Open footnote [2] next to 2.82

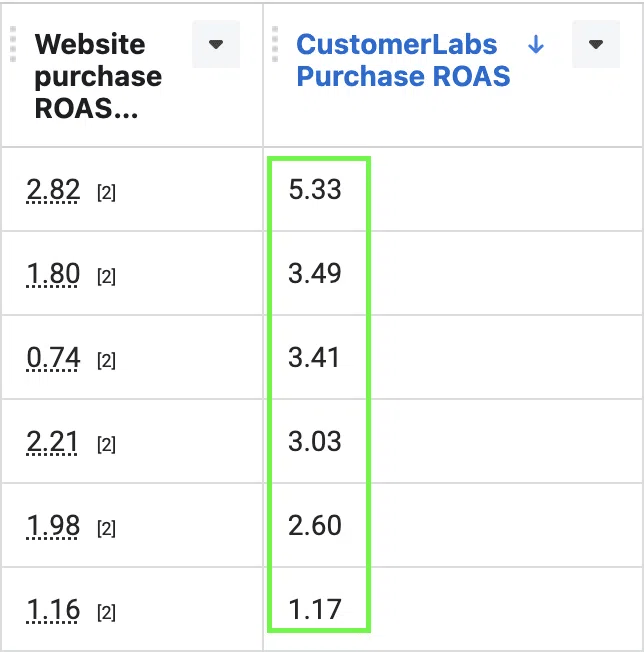(x=106, y=193)
